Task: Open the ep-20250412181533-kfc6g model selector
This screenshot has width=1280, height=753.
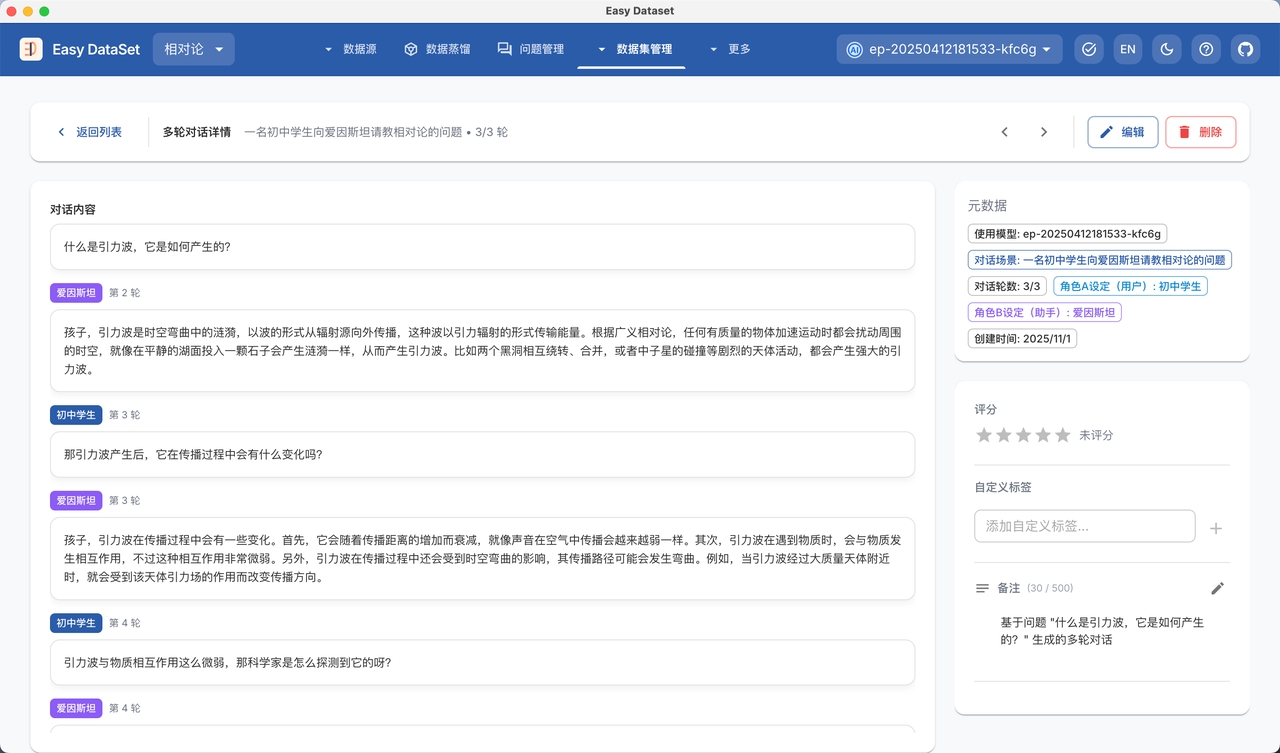Action: [949, 49]
